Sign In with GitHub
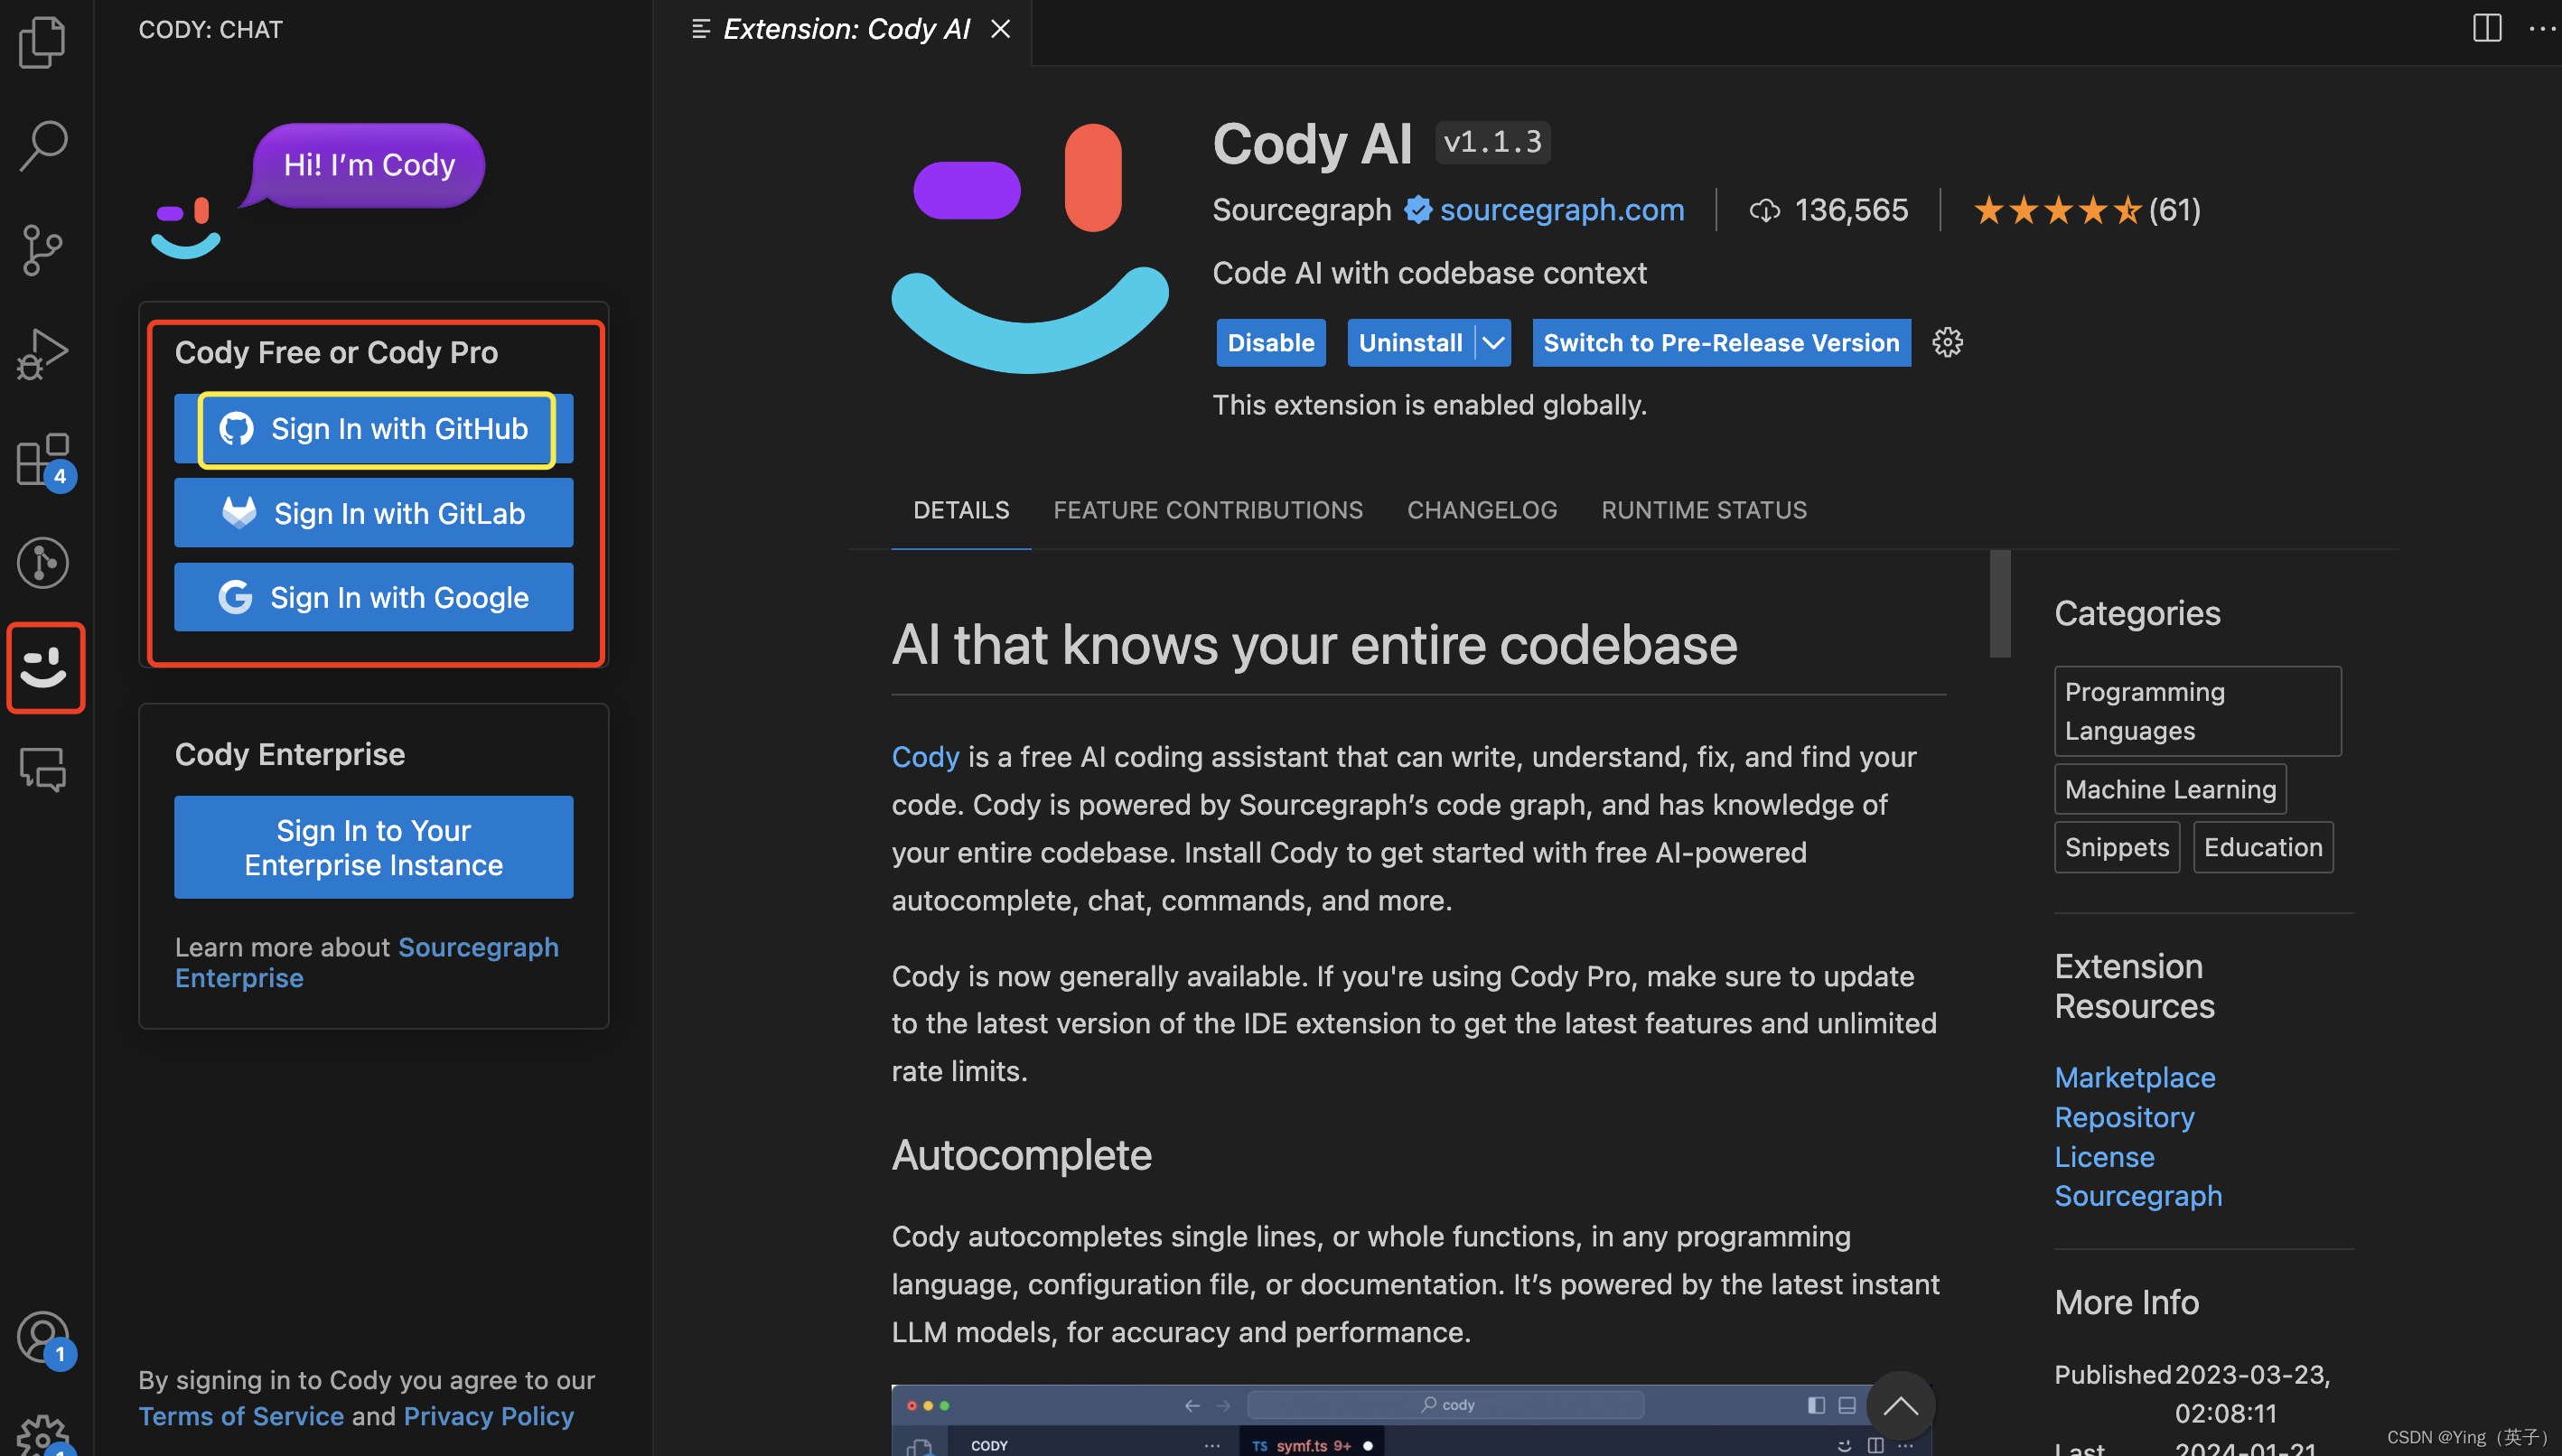Viewport: 2562px width, 1456px height. tap(374, 429)
